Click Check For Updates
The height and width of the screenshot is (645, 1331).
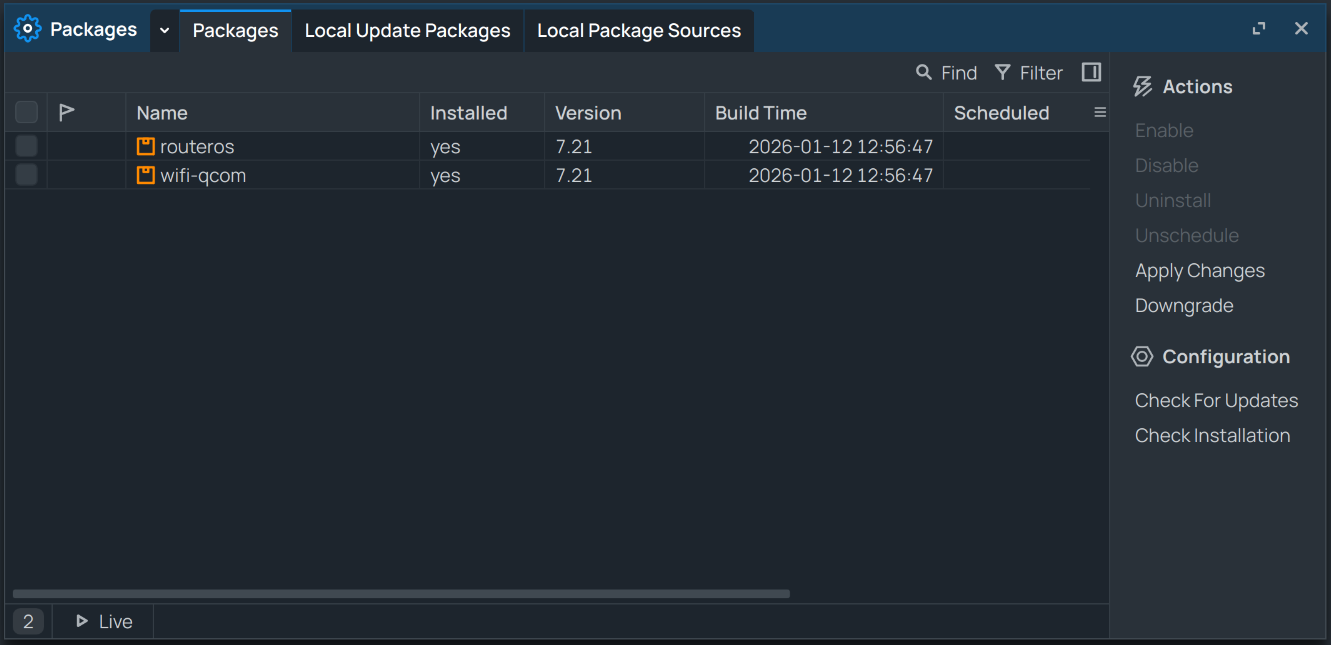[1216, 400]
